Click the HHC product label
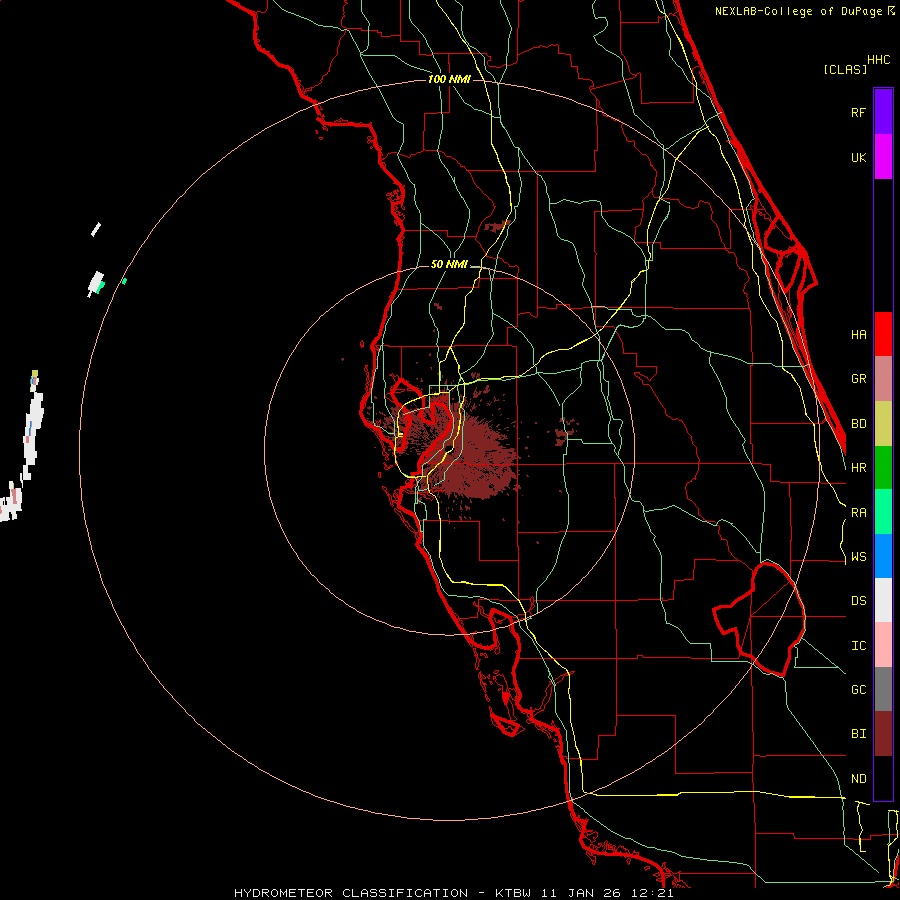Screen dimensions: 900x900 point(879,60)
